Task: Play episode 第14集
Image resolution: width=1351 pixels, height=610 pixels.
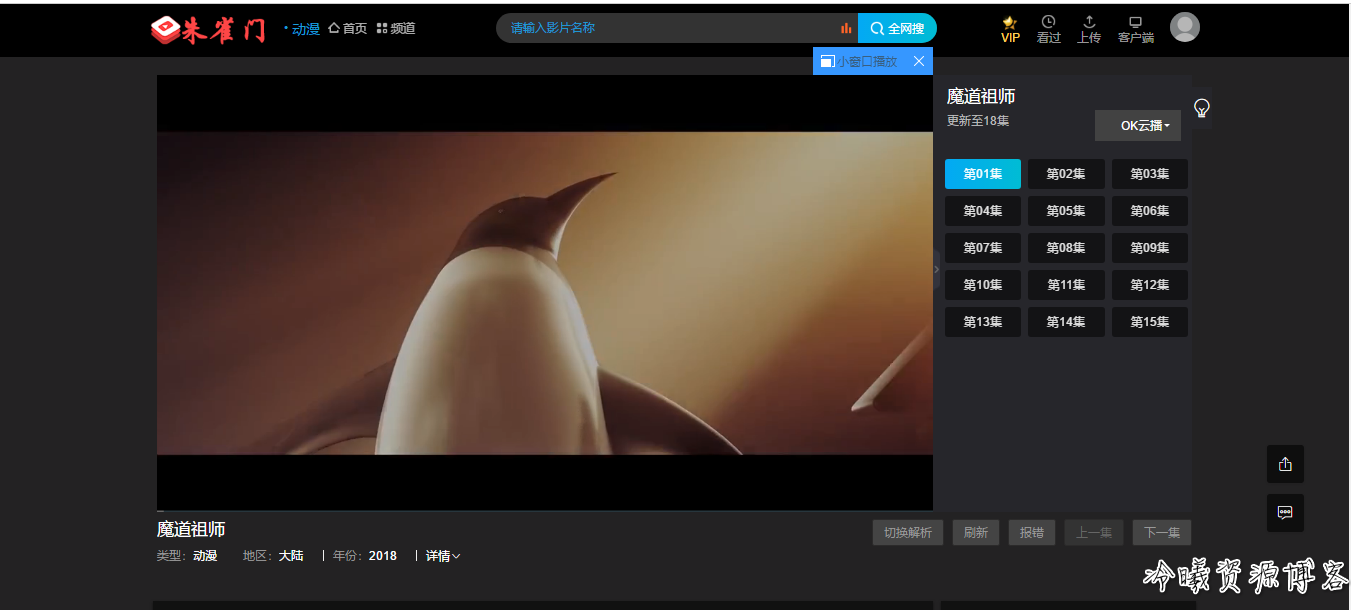Action: (1066, 322)
